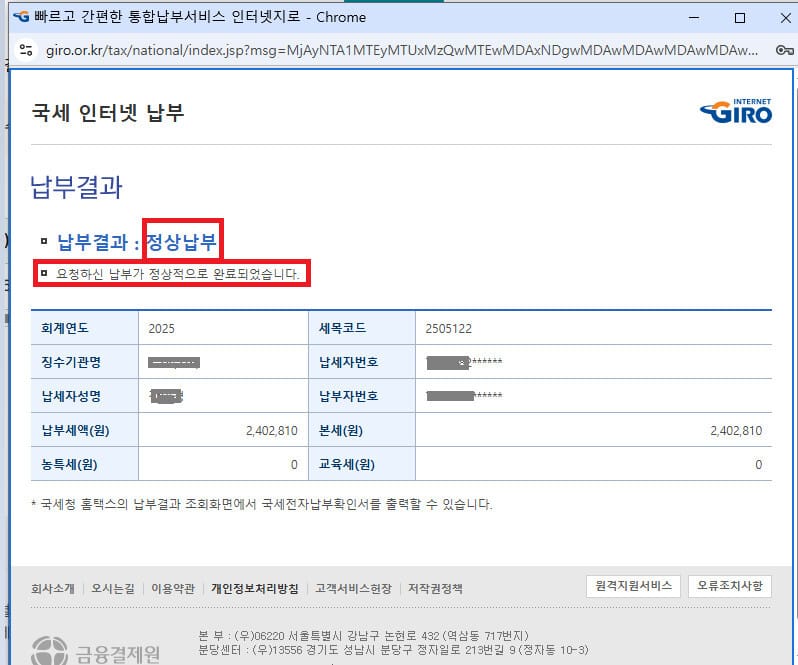The image size is (798, 665).
Task: Click the 징수기관명 label cell
Action: pyautogui.click(x=84, y=362)
